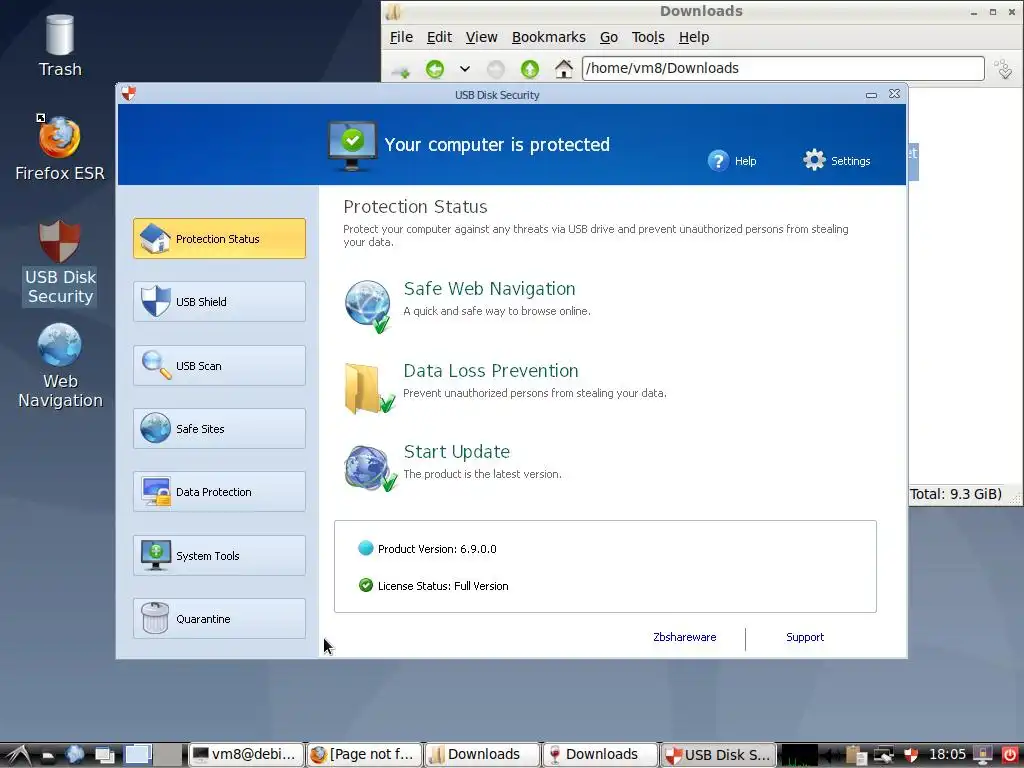
Task: Select the Web Navigation desktop icon
Action: pyautogui.click(x=59, y=366)
